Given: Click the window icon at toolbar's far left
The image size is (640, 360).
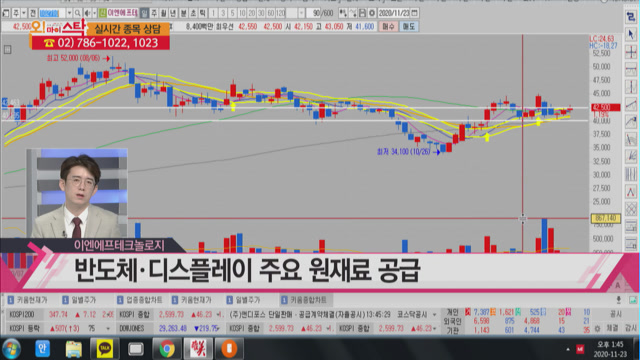Looking at the screenshot, I should tap(6, 13).
